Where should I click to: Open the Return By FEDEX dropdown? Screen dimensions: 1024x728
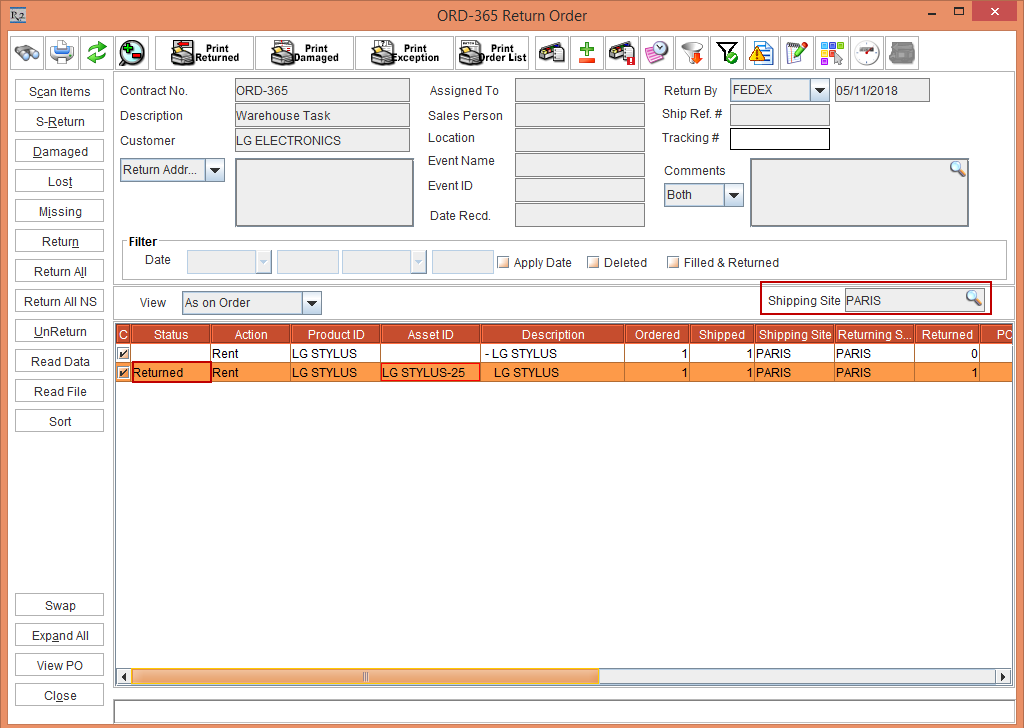[819, 91]
